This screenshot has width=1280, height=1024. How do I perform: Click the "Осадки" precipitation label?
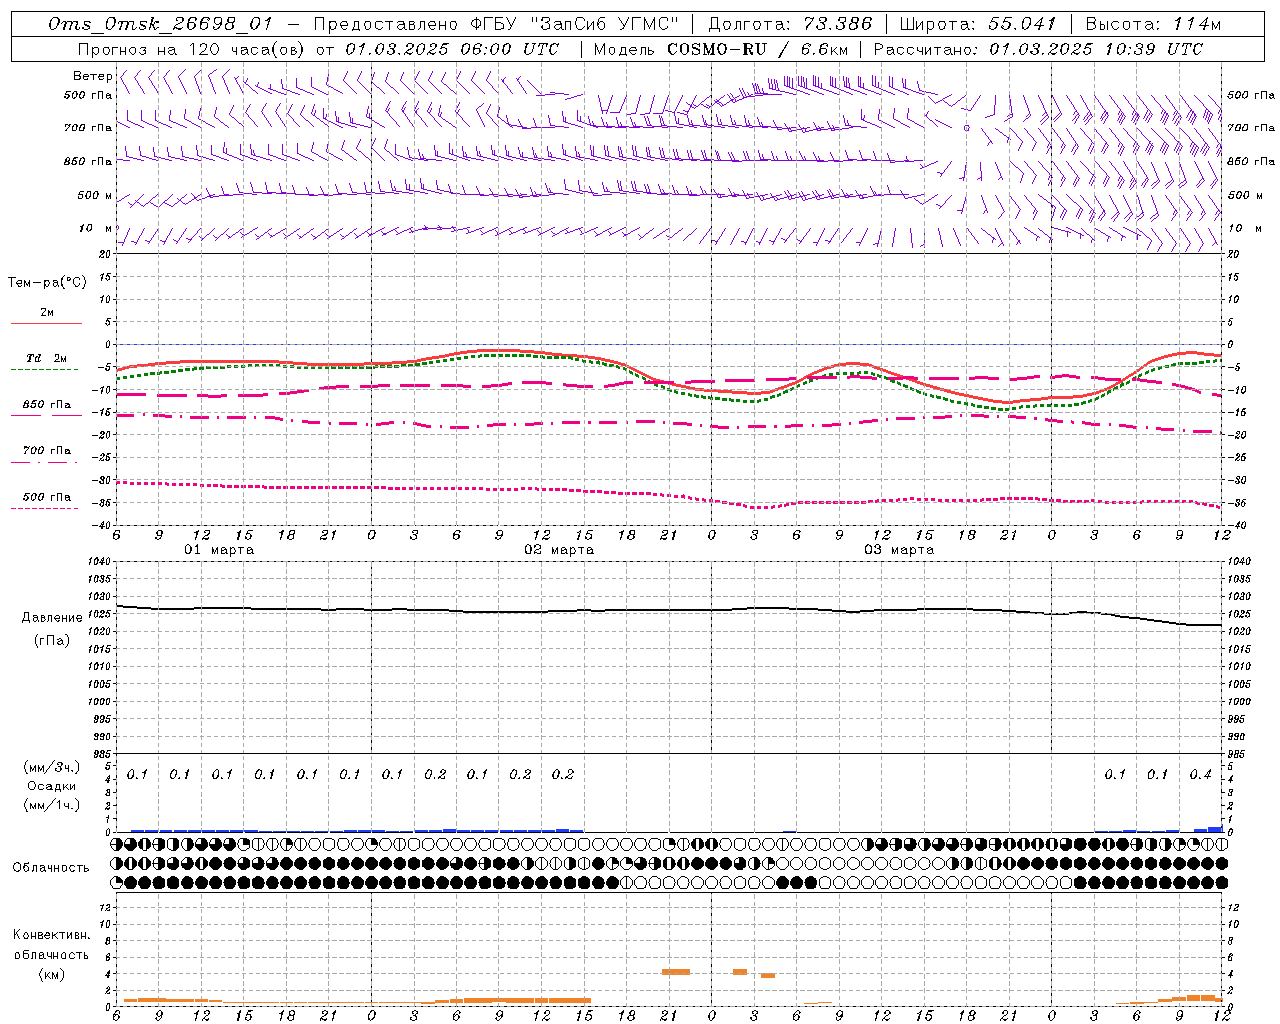tap(52, 786)
